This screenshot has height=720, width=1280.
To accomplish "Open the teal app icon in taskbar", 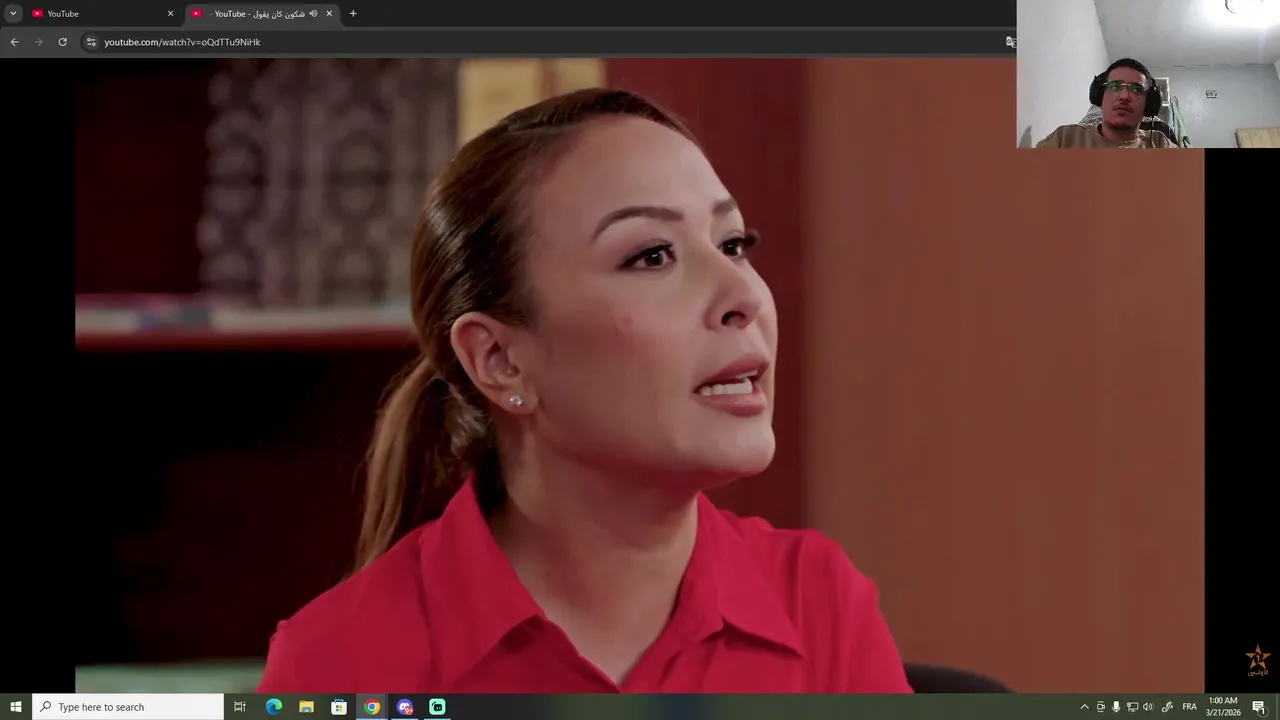I will [x=437, y=707].
